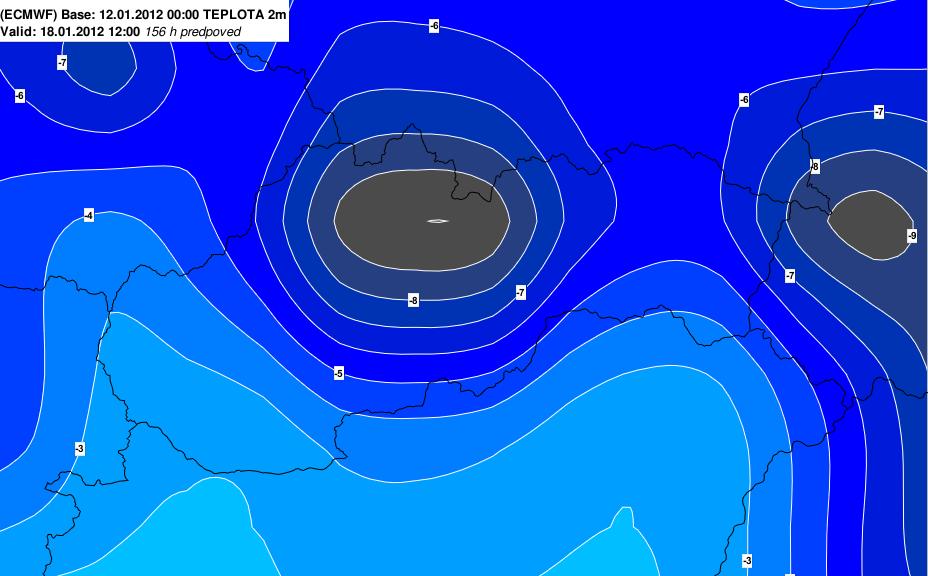Select the "-5" contour label
This screenshot has width=928, height=576.
coord(339,373)
